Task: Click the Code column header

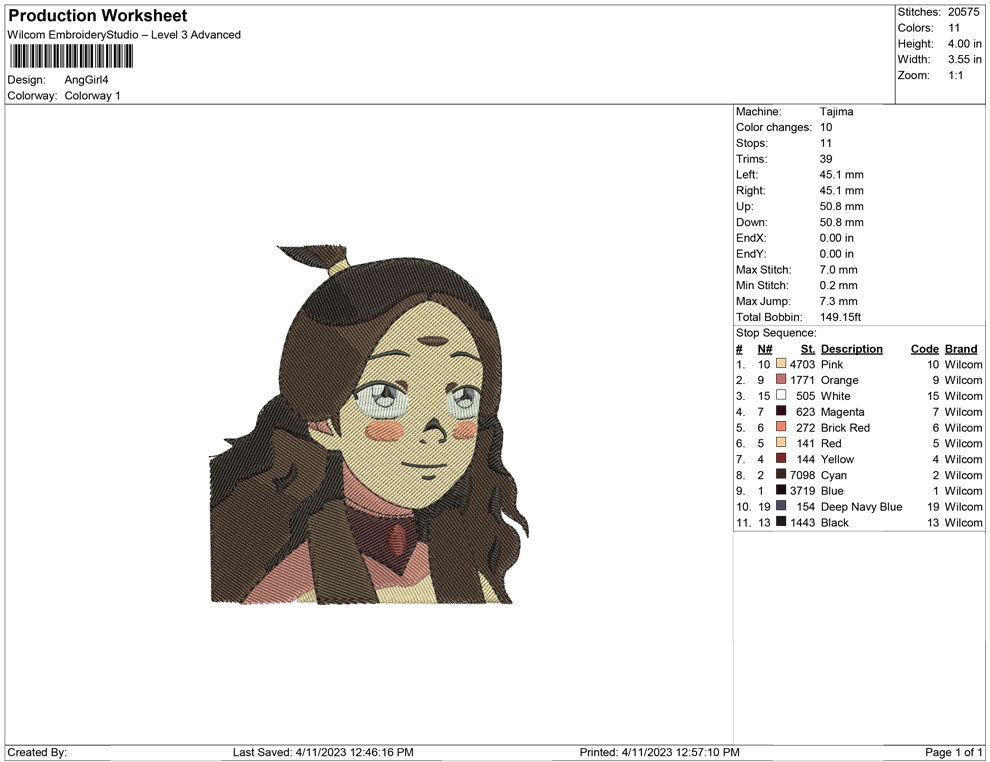Action: [924, 349]
